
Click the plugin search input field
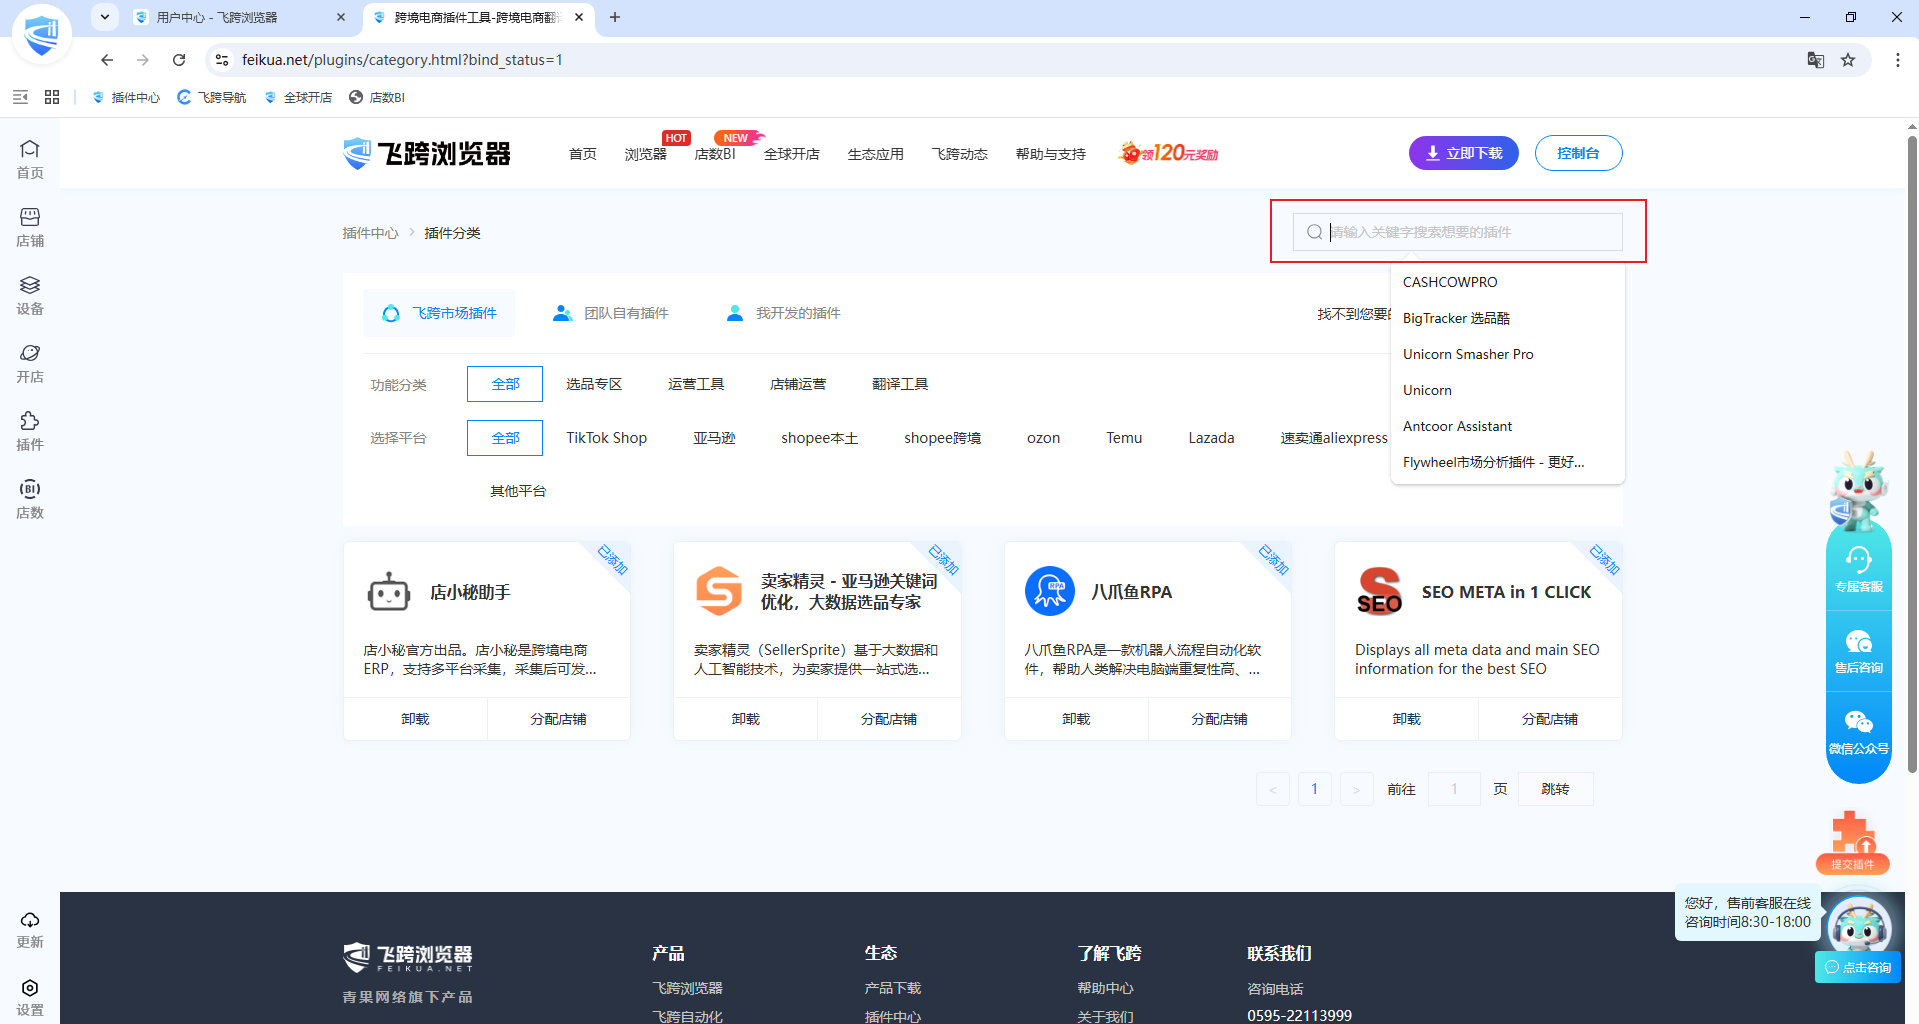(x=1457, y=232)
